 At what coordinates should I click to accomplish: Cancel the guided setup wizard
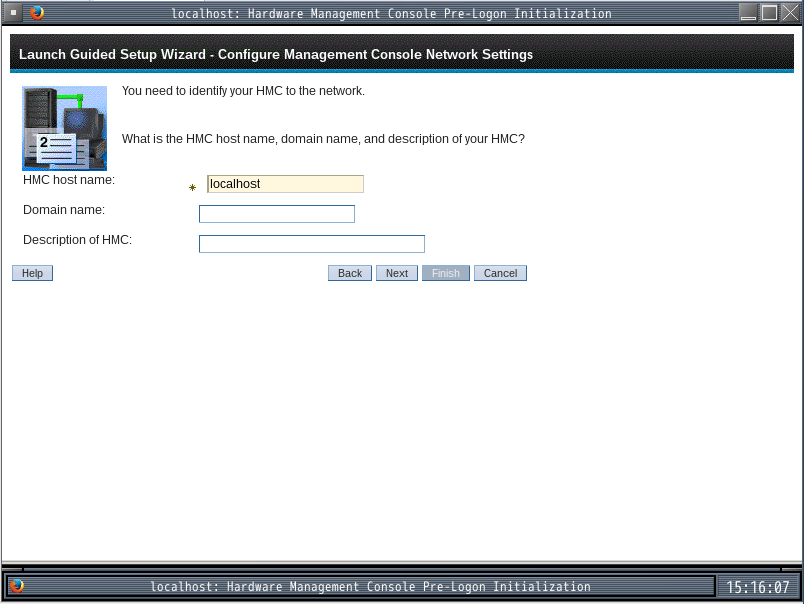point(500,273)
